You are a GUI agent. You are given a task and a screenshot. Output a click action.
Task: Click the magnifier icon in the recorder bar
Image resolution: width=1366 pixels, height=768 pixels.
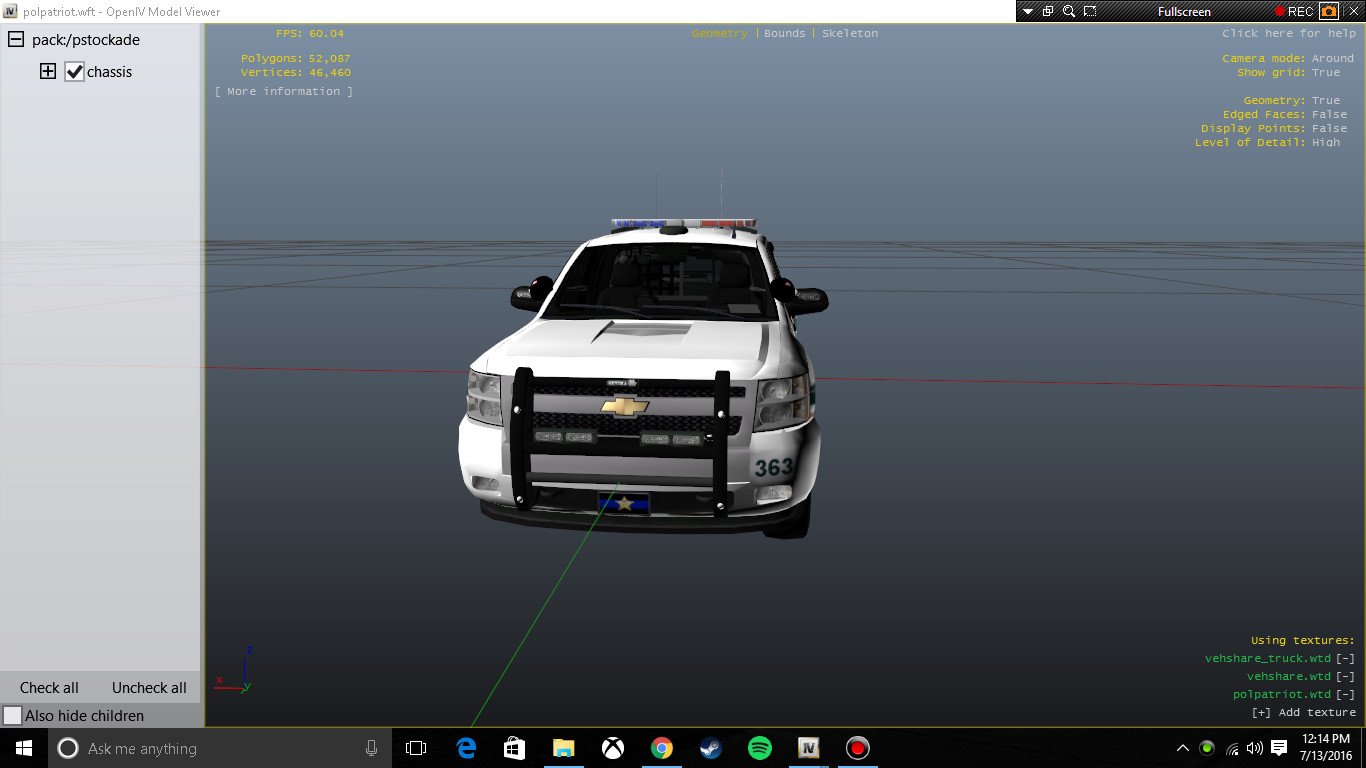1069,12
